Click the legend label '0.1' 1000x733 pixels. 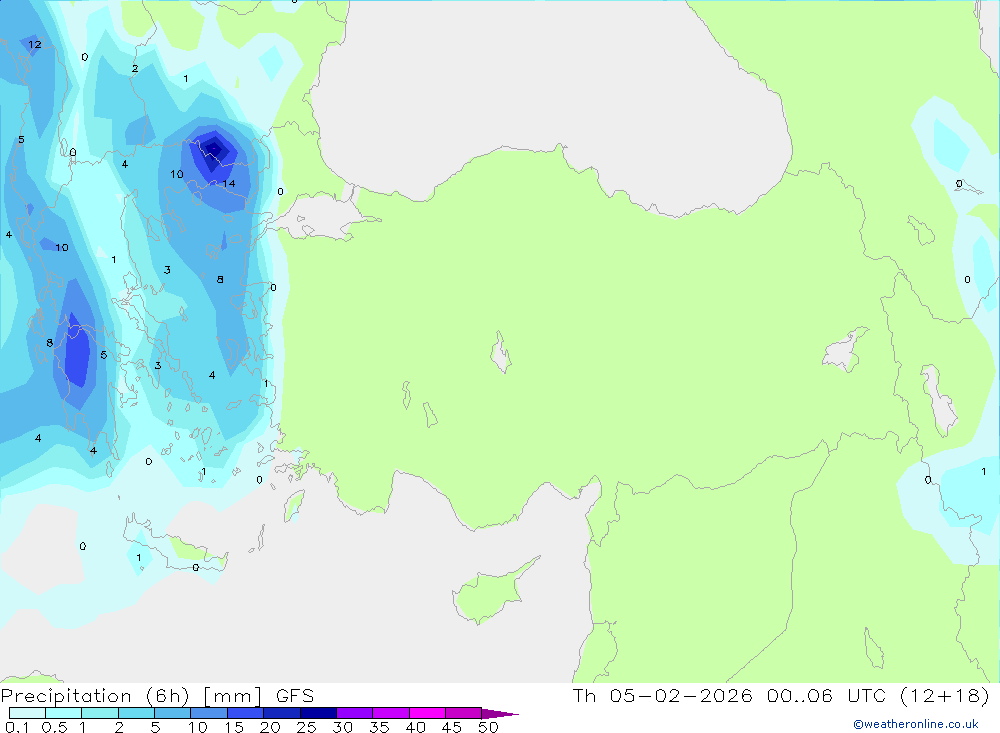click(17, 727)
